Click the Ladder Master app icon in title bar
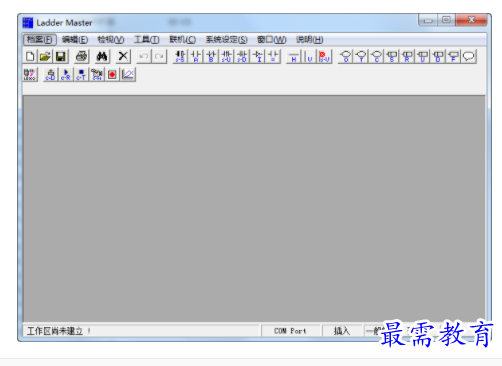The image size is (502, 366). 28,23
